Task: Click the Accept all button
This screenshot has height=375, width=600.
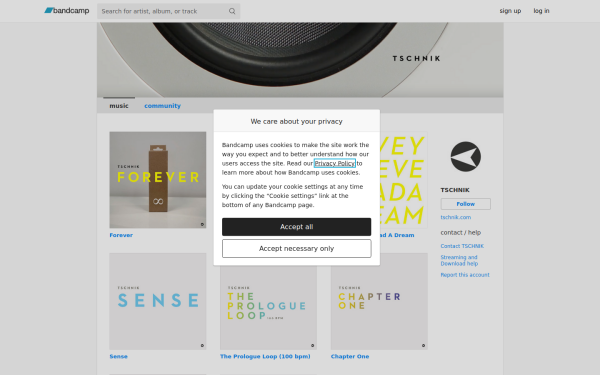Action: [x=297, y=227]
